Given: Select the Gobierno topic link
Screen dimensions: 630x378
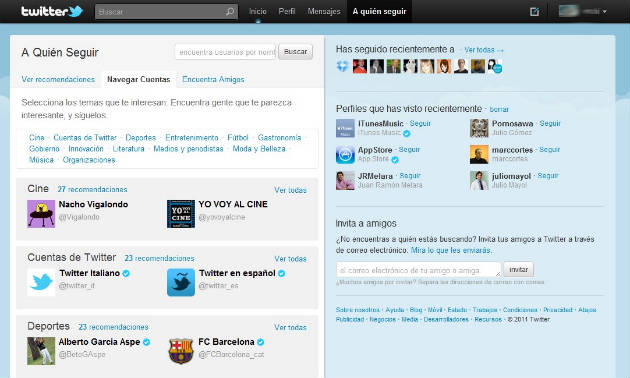Looking at the screenshot, I should pyautogui.click(x=44, y=149).
